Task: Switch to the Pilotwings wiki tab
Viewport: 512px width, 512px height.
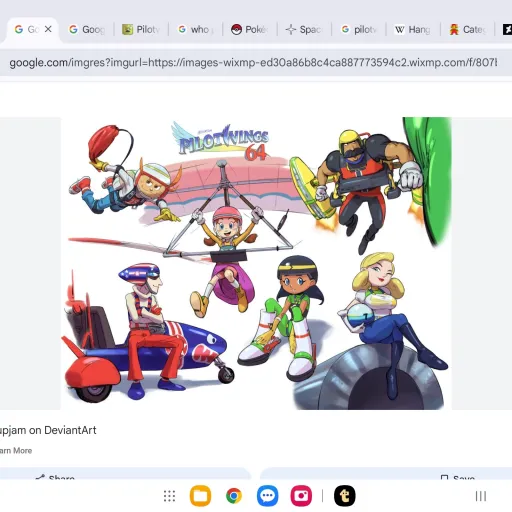Action: pyautogui.click(x=141, y=30)
